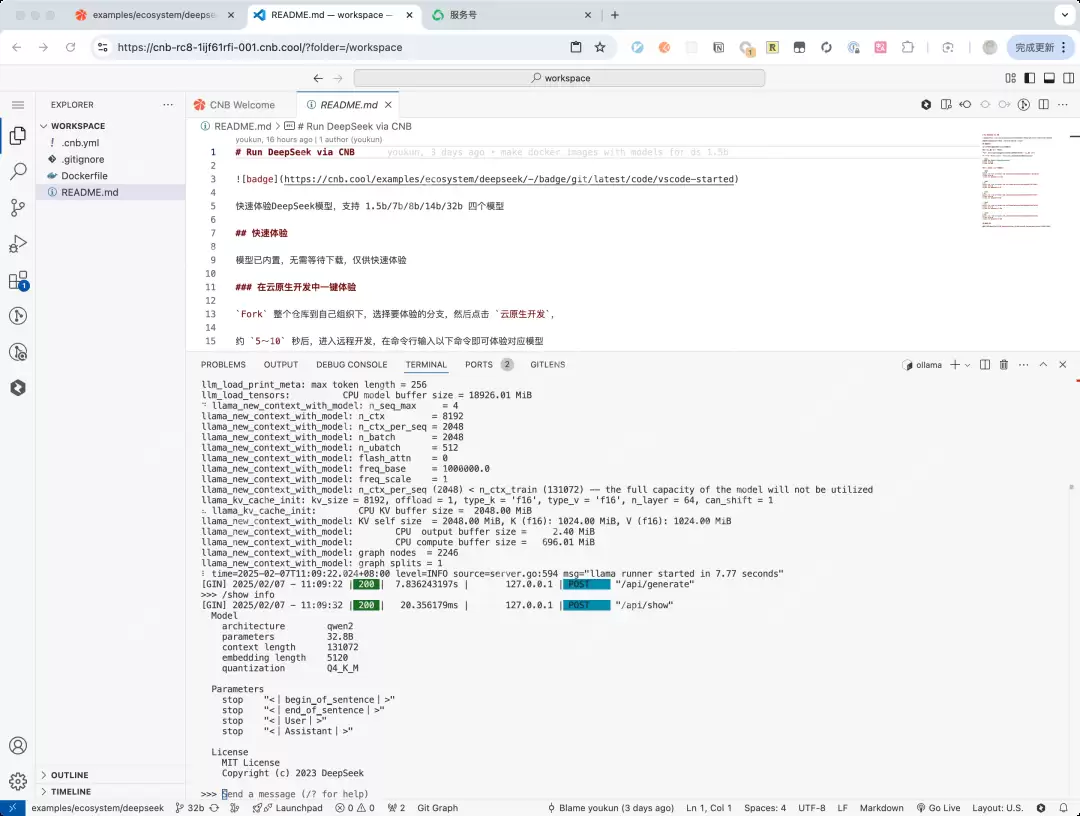Image resolution: width=1080 pixels, height=816 pixels.
Task: Expand the OUTLINE section
Action: (69, 775)
